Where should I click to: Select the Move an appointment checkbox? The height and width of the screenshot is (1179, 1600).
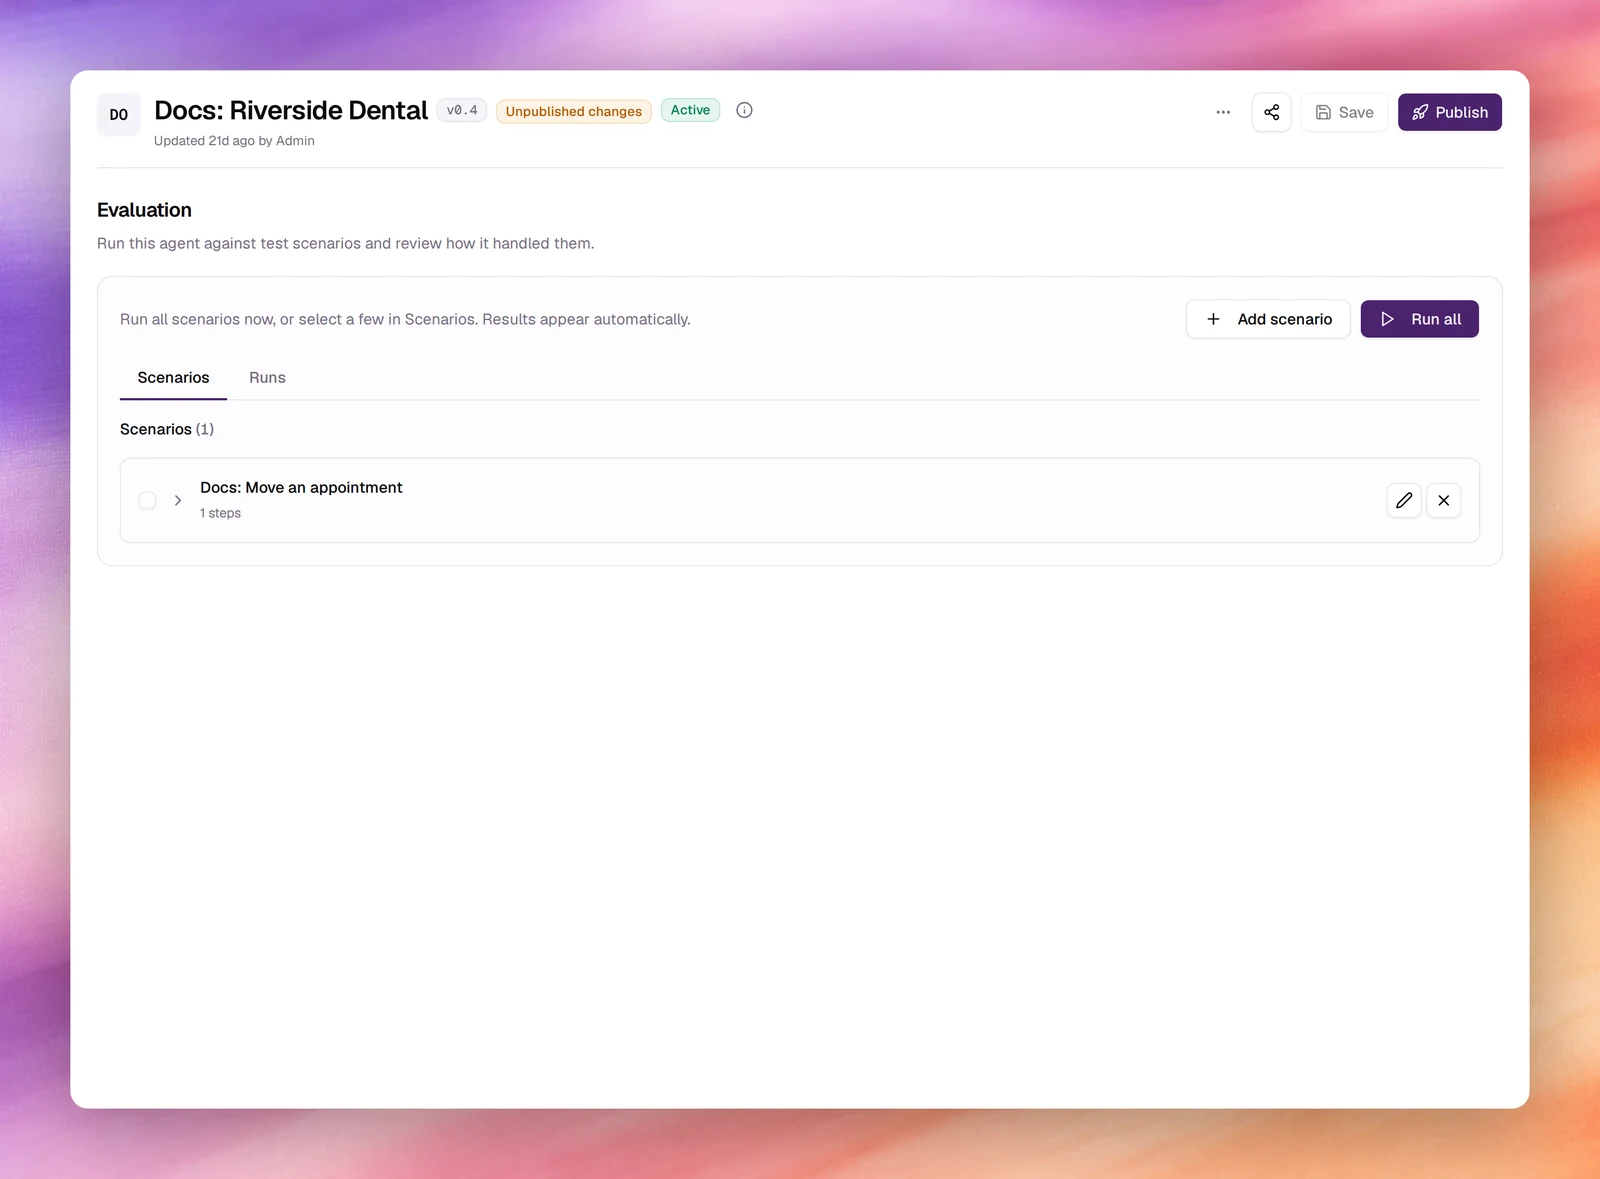(x=147, y=500)
